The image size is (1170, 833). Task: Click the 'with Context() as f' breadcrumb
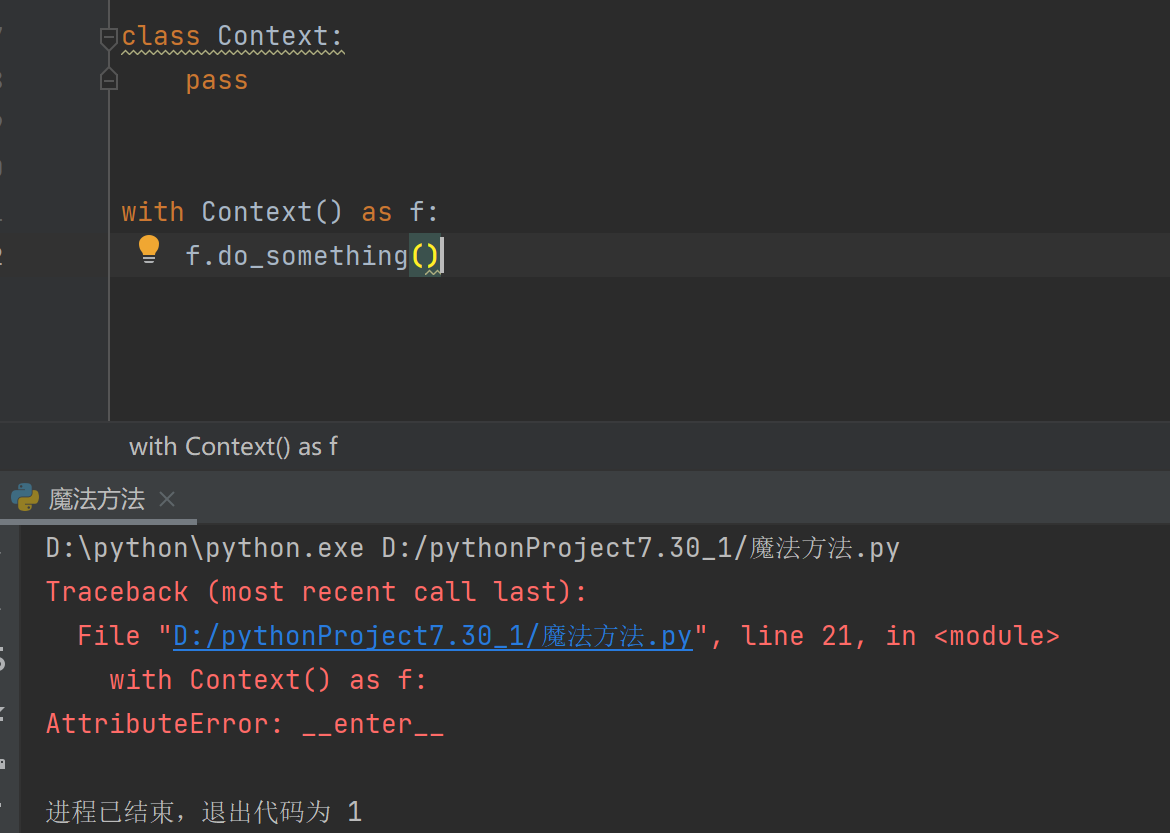click(233, 446)
